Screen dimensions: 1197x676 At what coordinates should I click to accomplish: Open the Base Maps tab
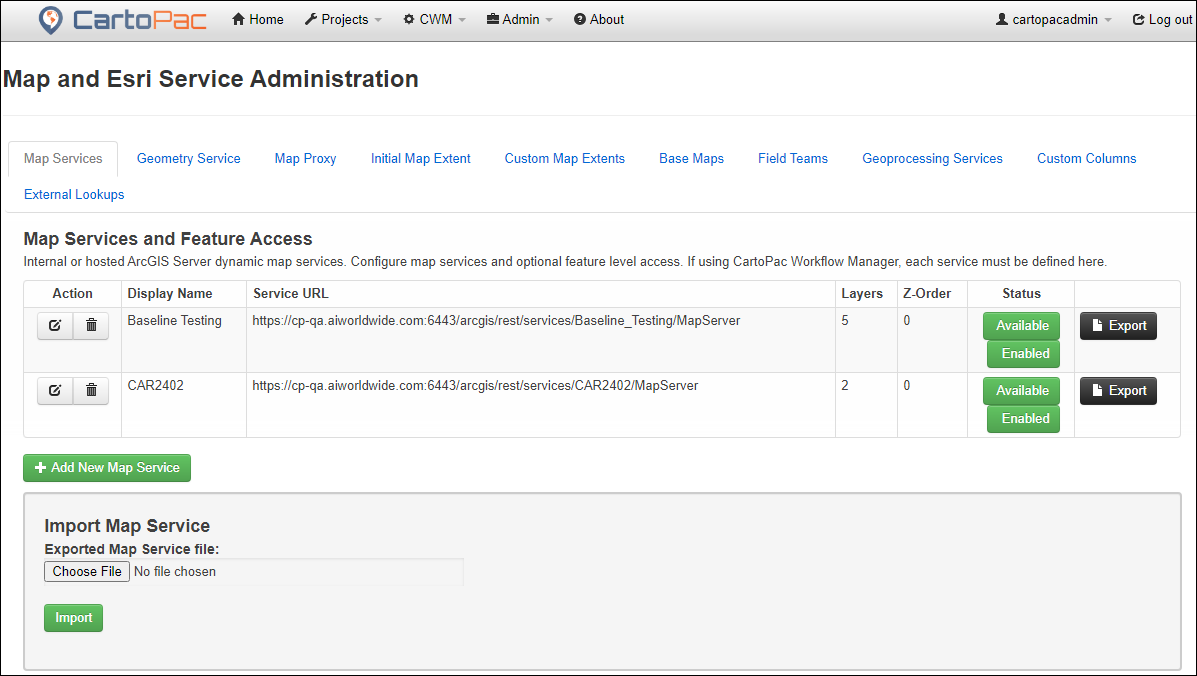coord(691,159)
